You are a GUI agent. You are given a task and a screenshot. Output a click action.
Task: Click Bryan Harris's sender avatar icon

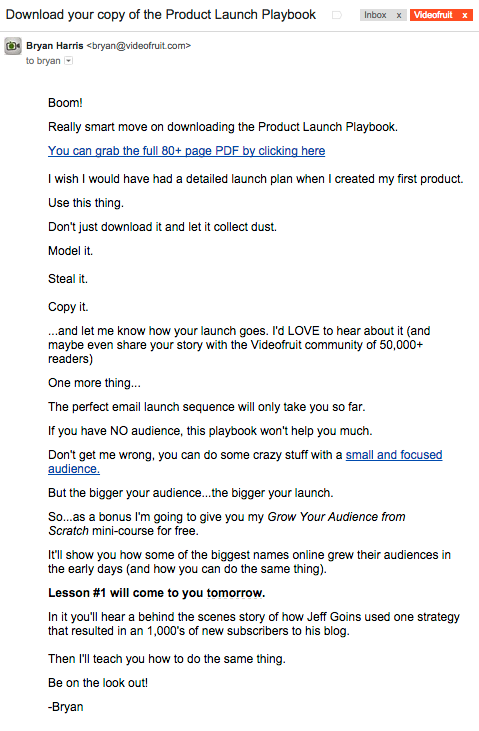(x=13, y=46)
